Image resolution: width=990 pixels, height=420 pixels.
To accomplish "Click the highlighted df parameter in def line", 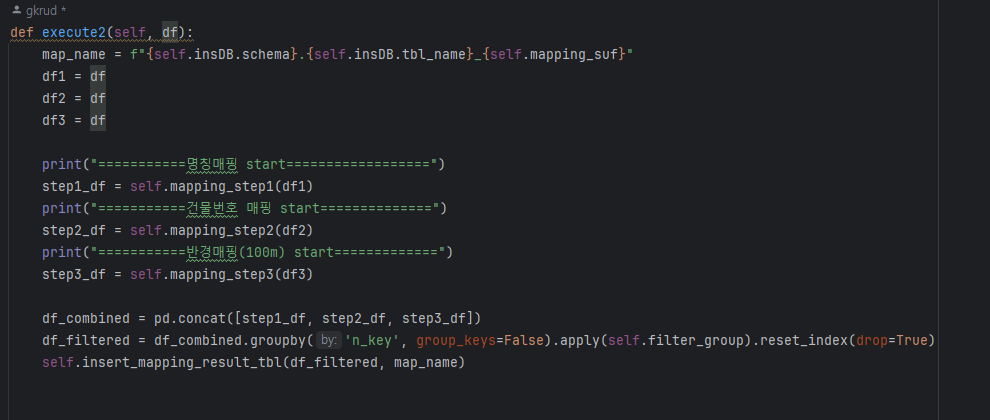I will tap(170, 33).
